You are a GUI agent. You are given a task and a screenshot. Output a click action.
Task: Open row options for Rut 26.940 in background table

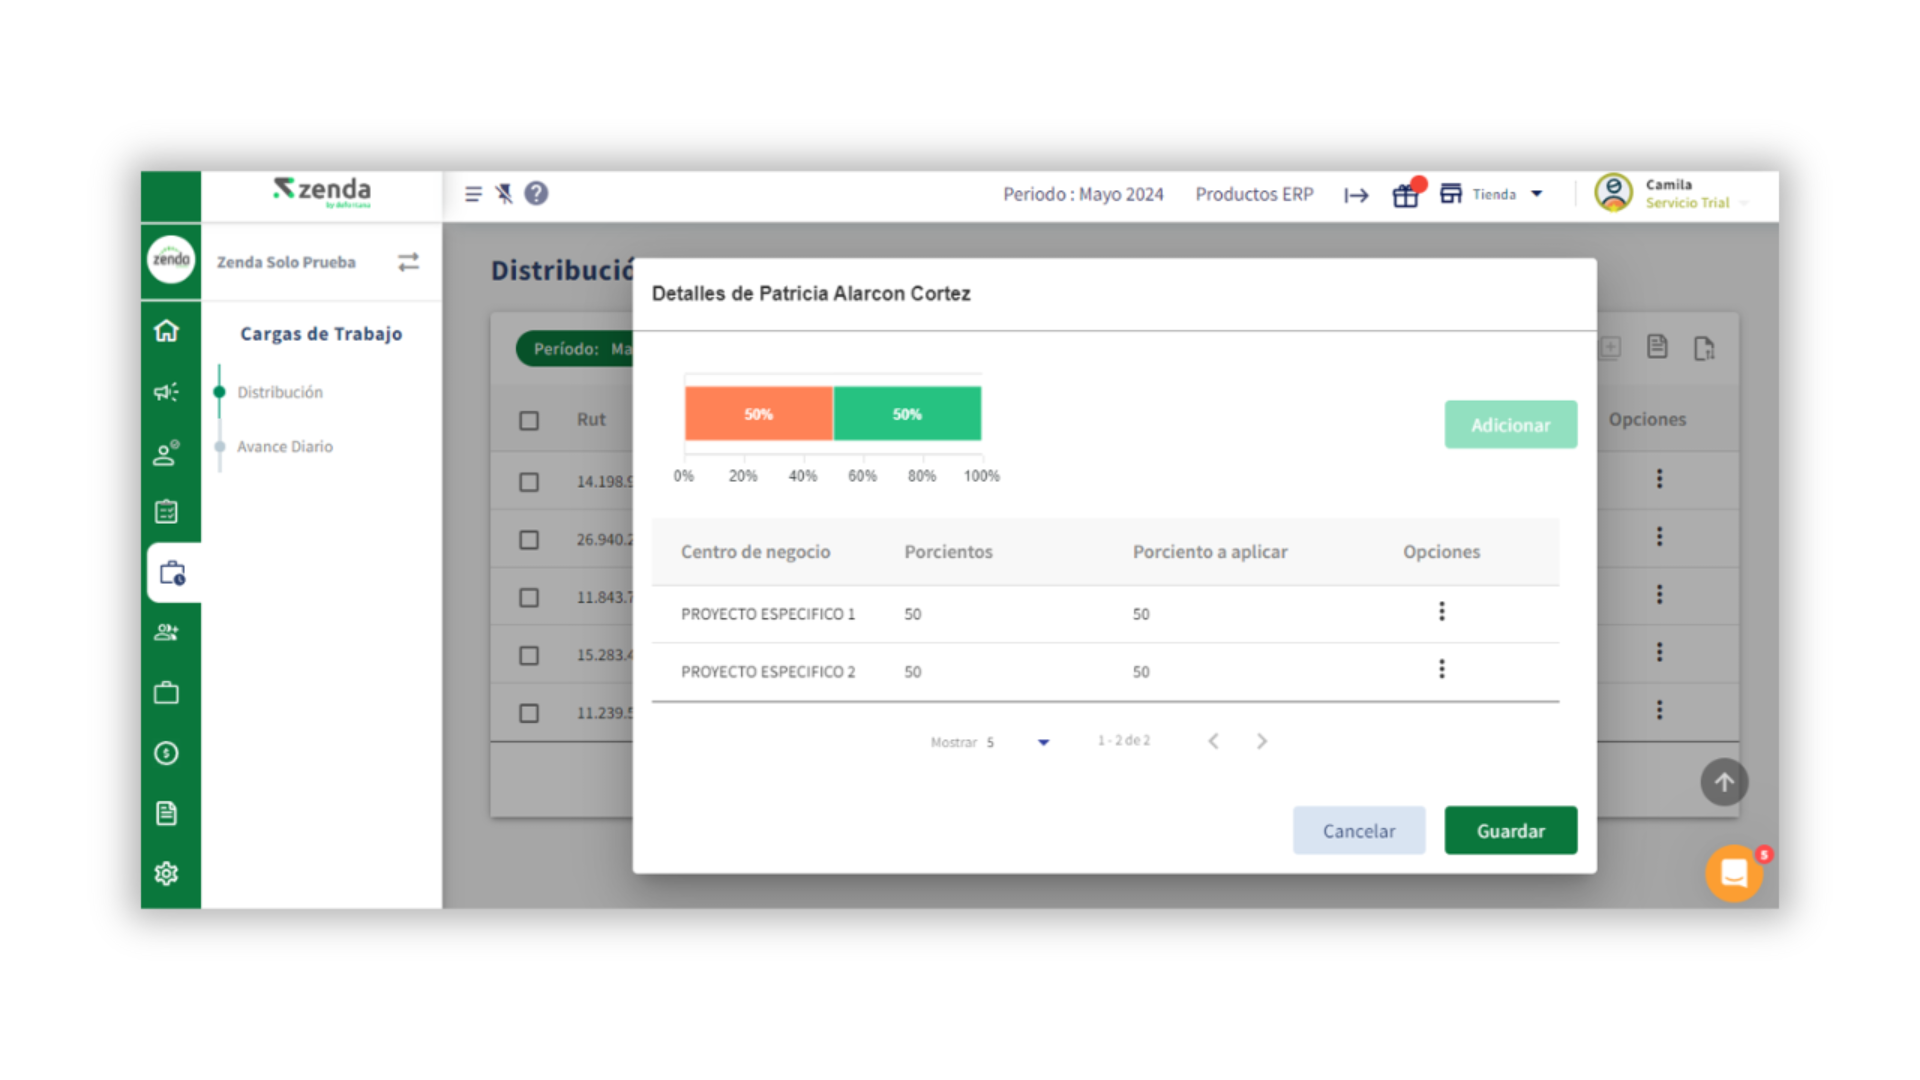pyautogui.click(x=1659, y=537)
